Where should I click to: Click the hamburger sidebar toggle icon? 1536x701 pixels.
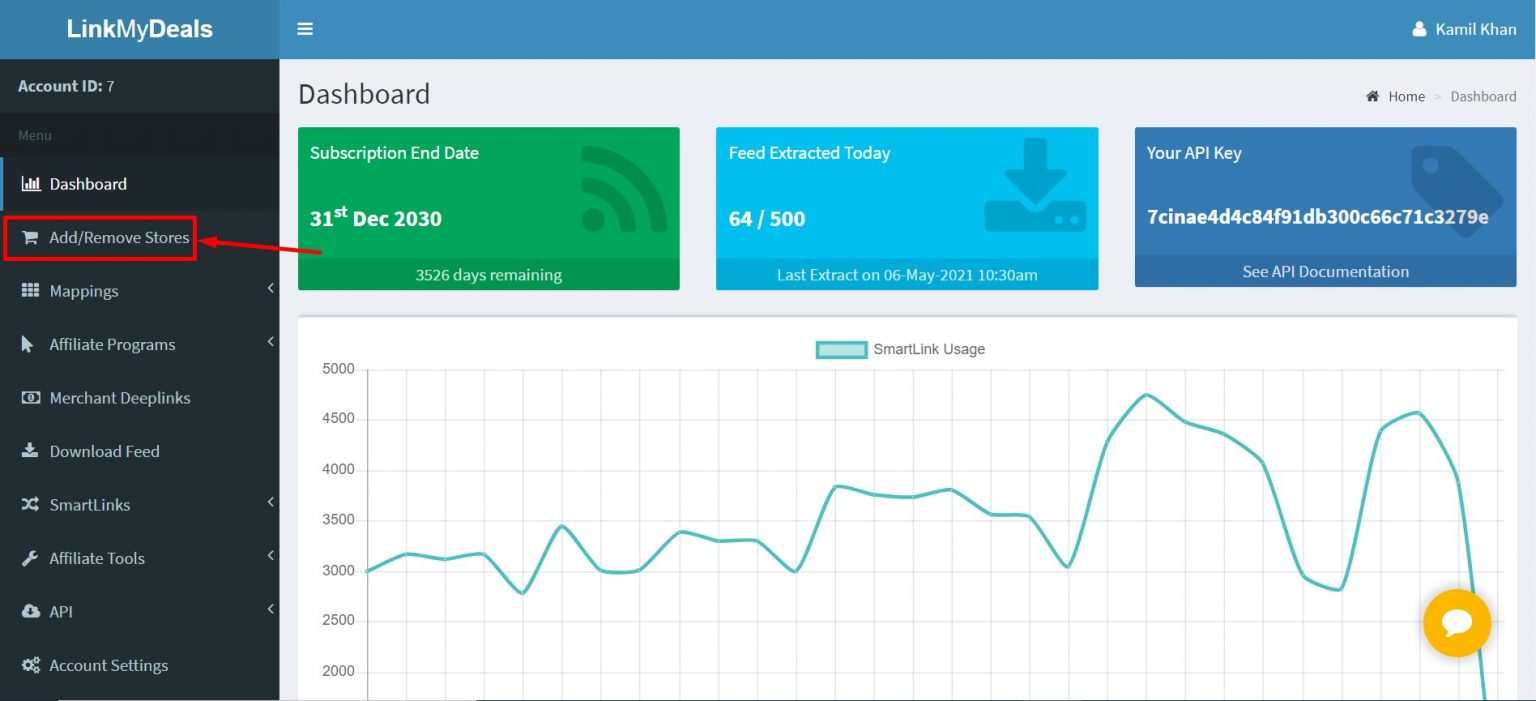(x=305, y=29)
